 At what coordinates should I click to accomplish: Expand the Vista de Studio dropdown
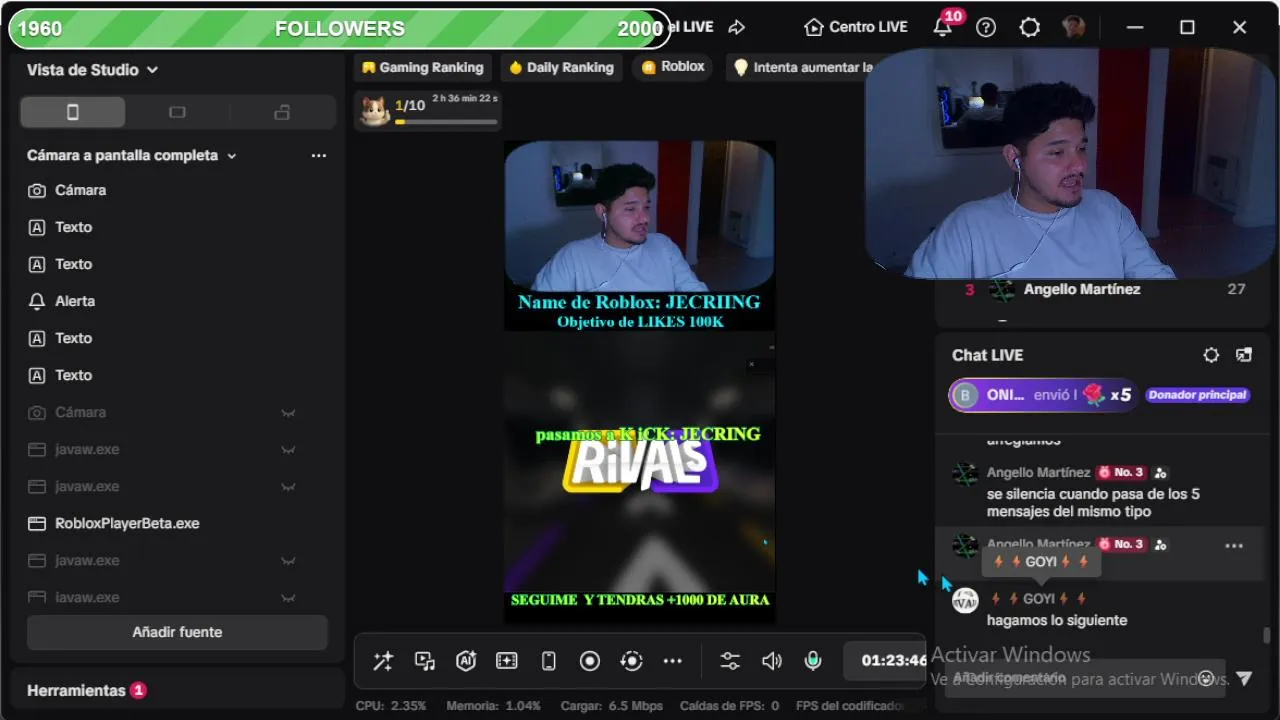(x=93, y=70)
